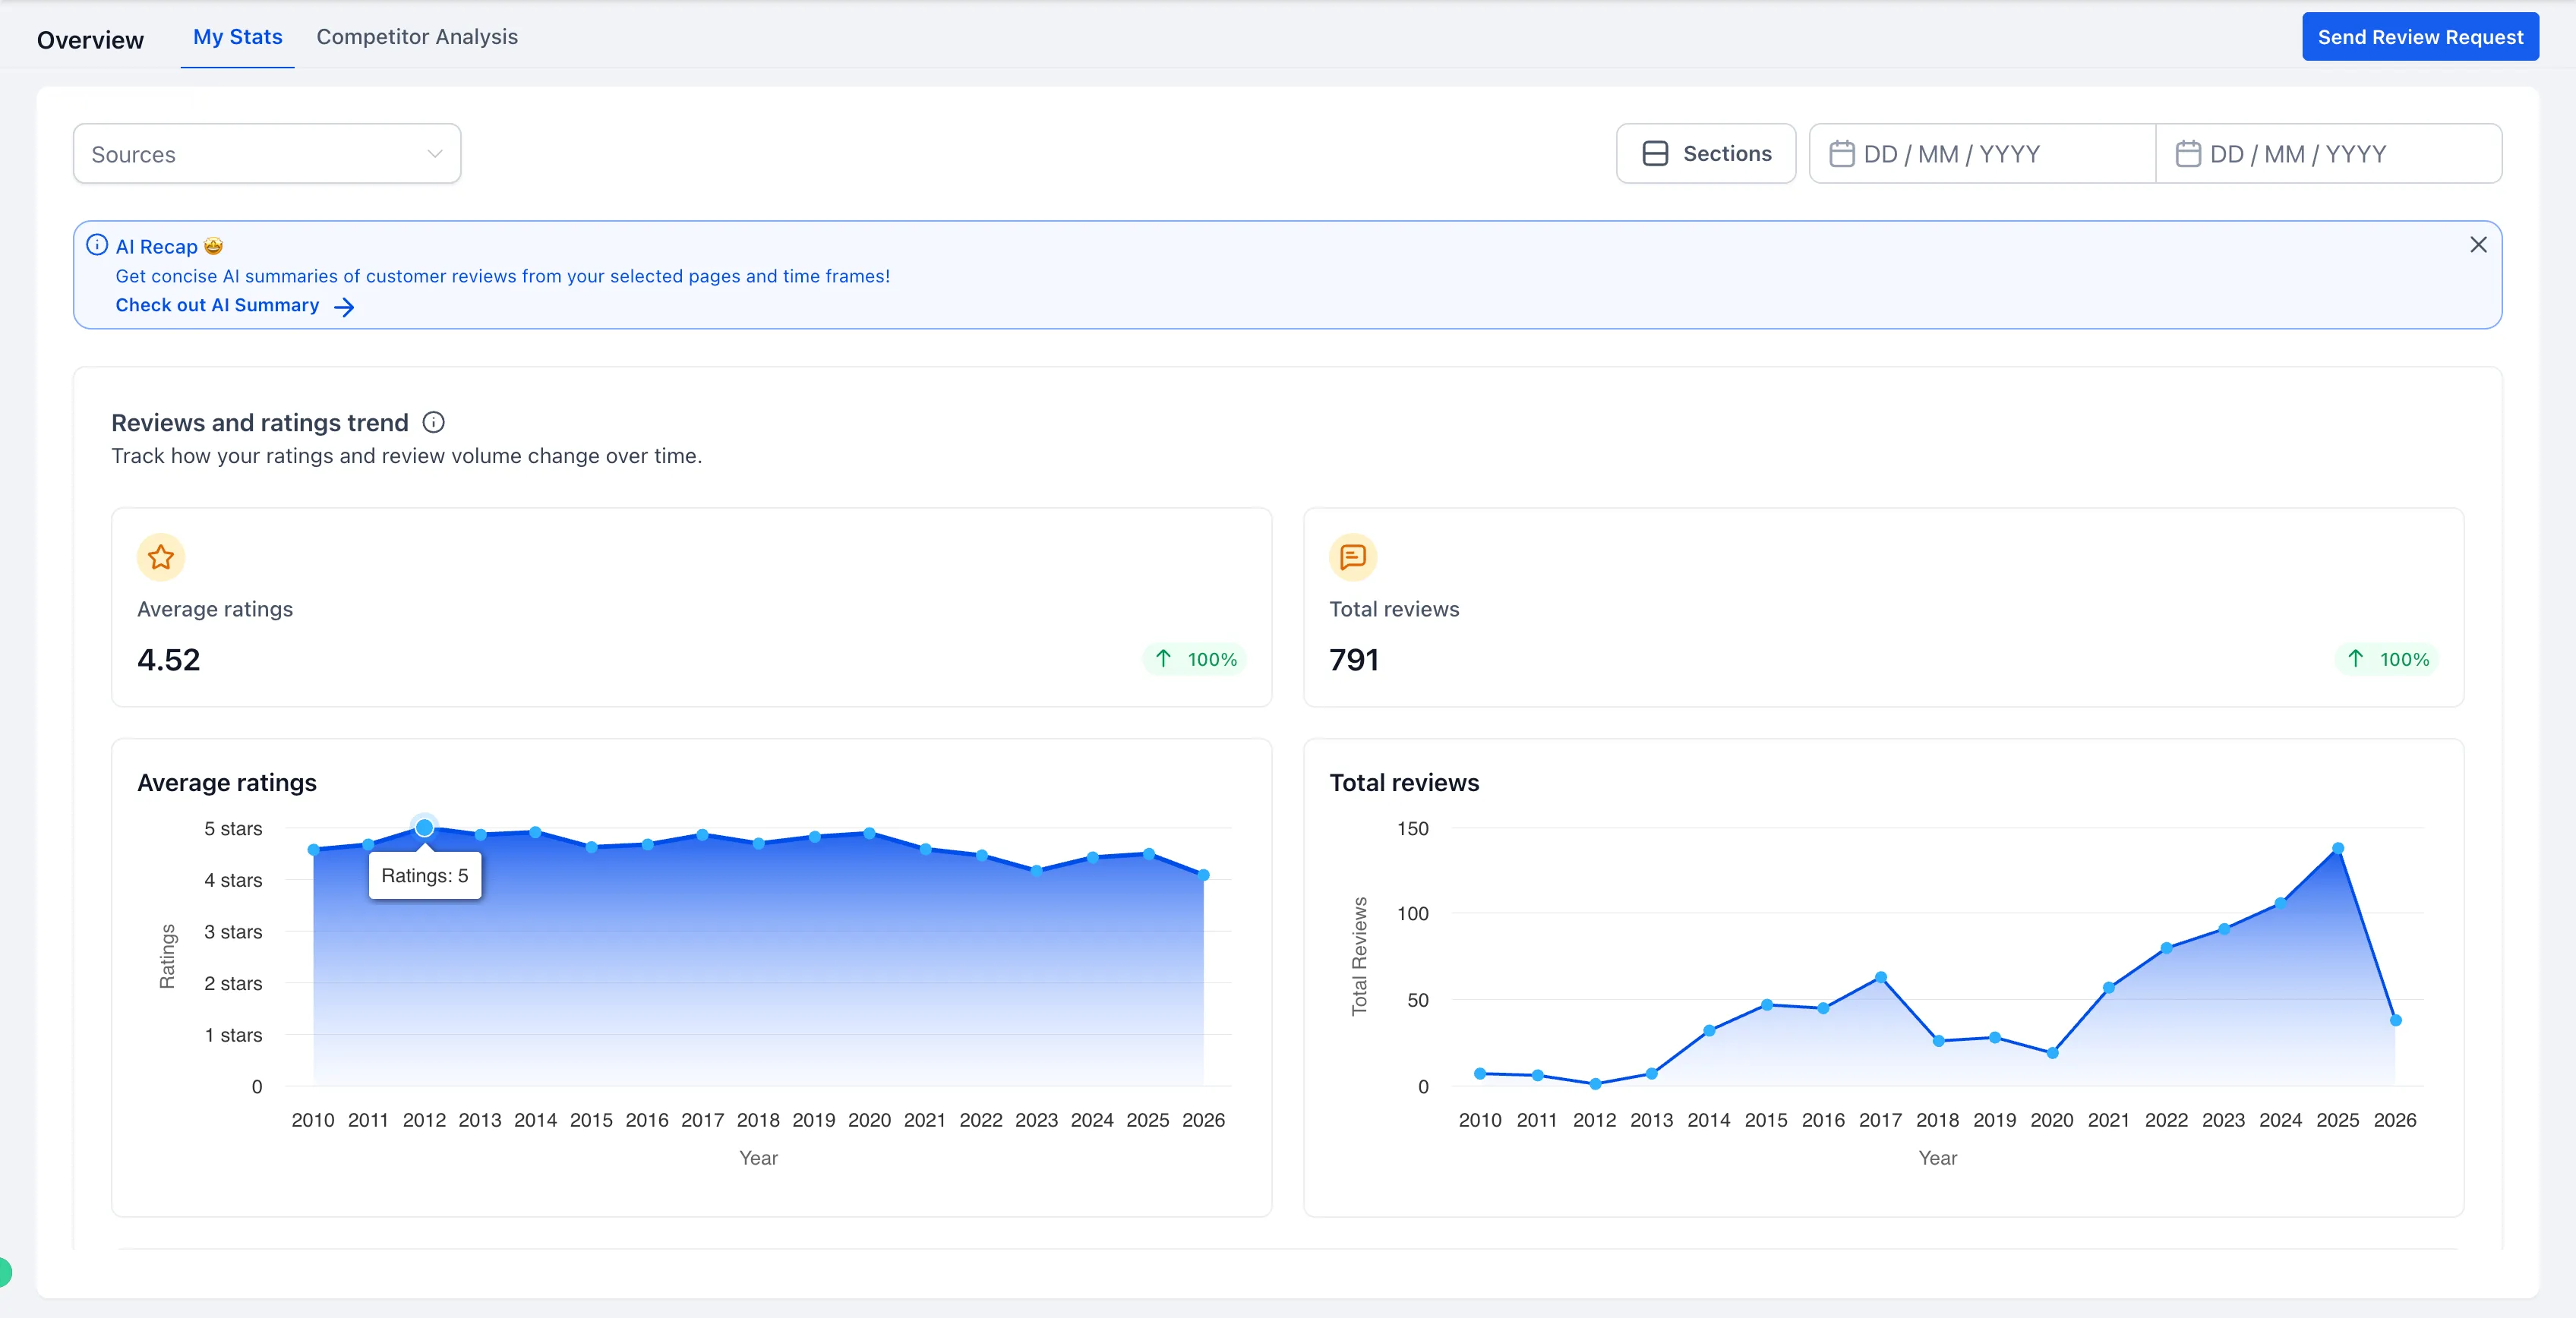This screenshot has width=2576, height=1318.
Task: Click the info icon beside Reviews and ratings trend
Action: click(433, 422)
